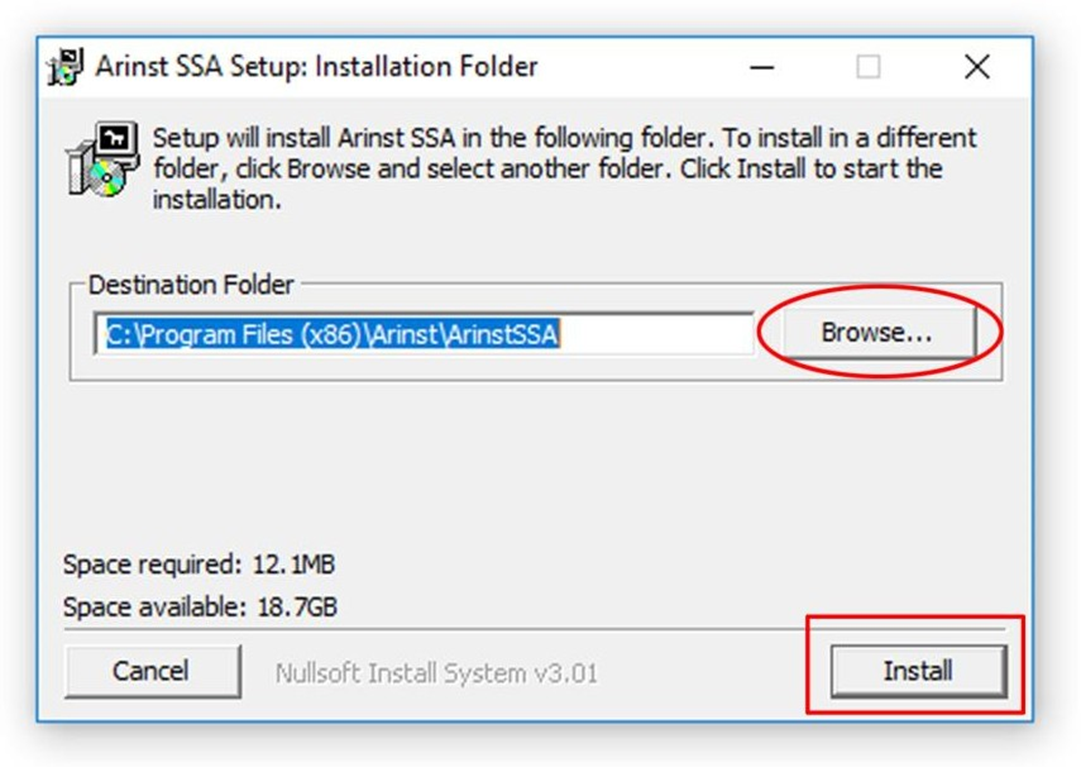Close the setup dialog with the X
Image resolution: width=1081 pixels, height=767 pixels.
click(976, 68)
